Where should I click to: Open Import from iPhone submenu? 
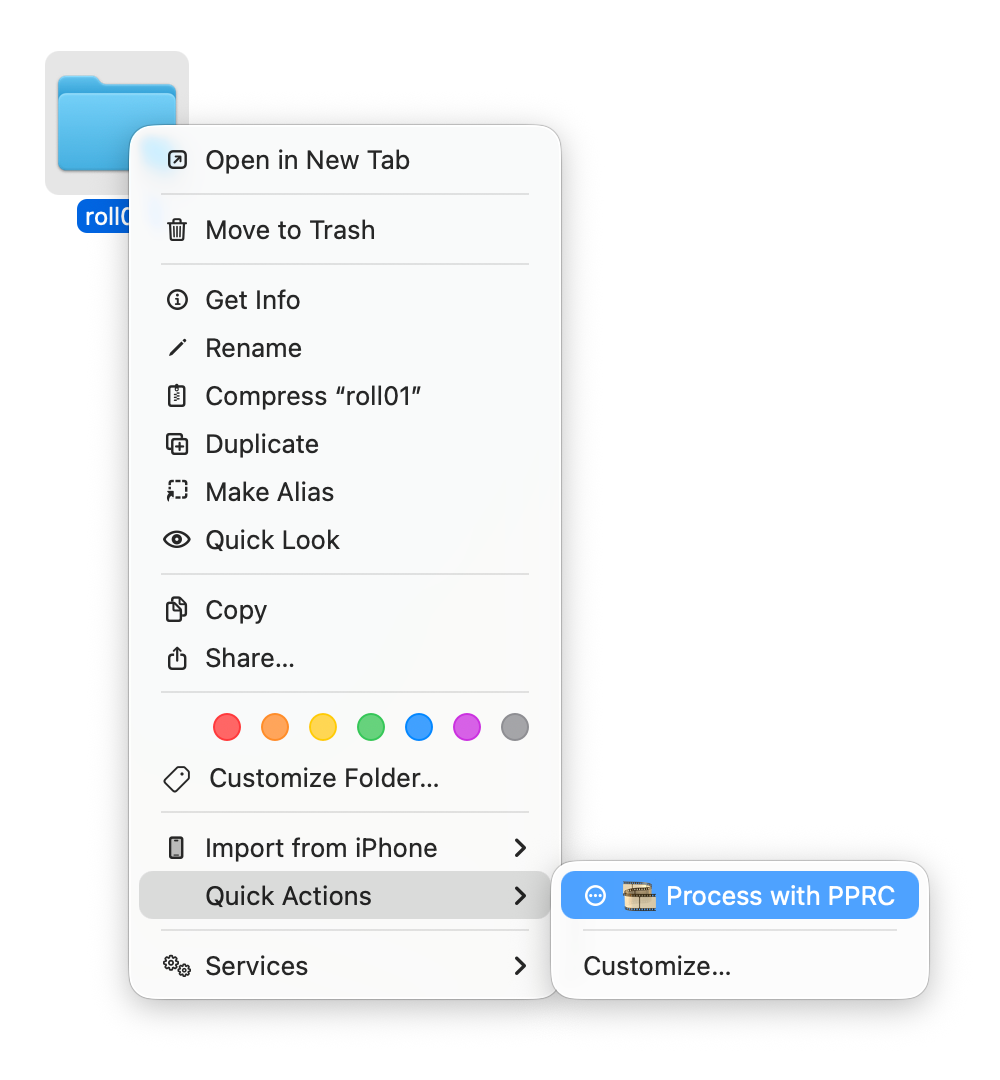pos(345,848)
